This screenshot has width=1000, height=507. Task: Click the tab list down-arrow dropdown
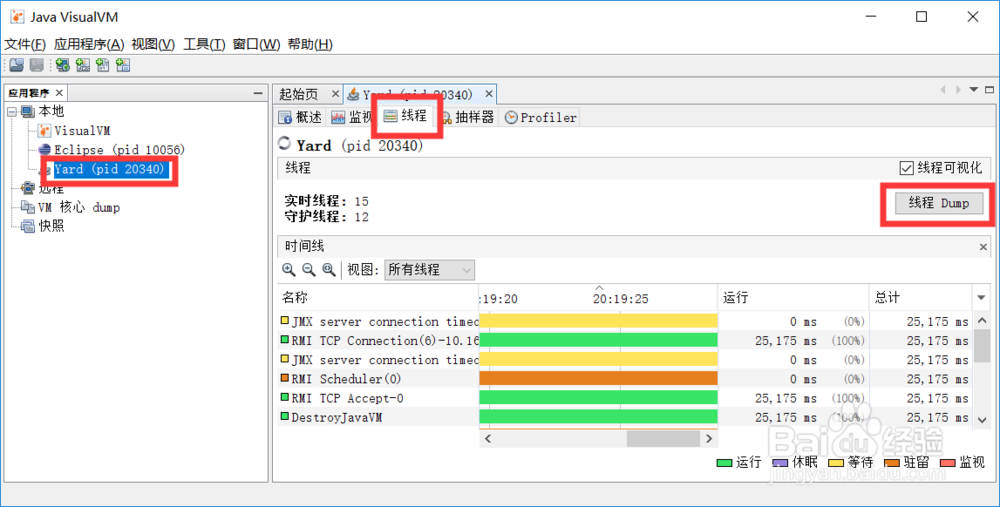point(974,90)
